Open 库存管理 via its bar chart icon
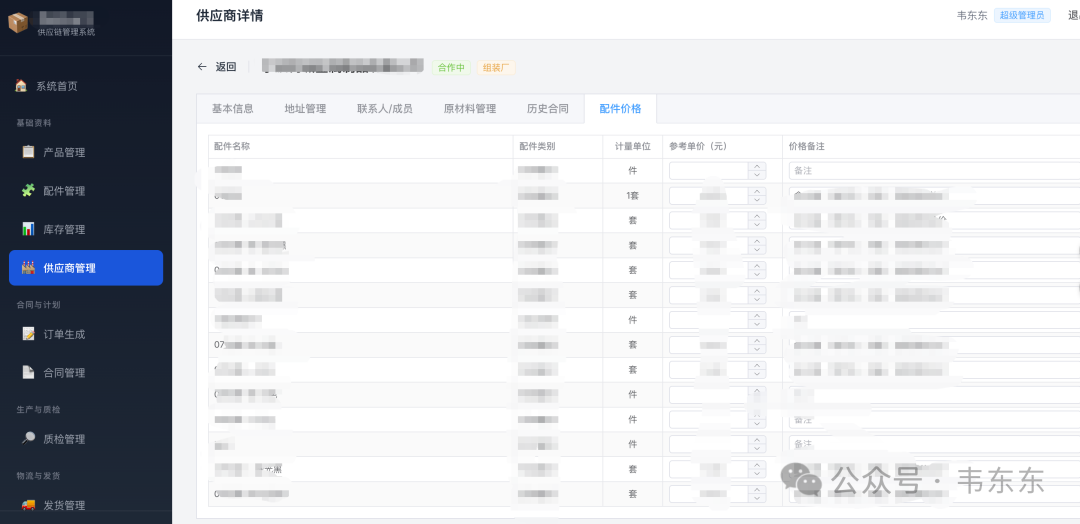Screen dimensions: 1080x524 (x=28, y=229)
